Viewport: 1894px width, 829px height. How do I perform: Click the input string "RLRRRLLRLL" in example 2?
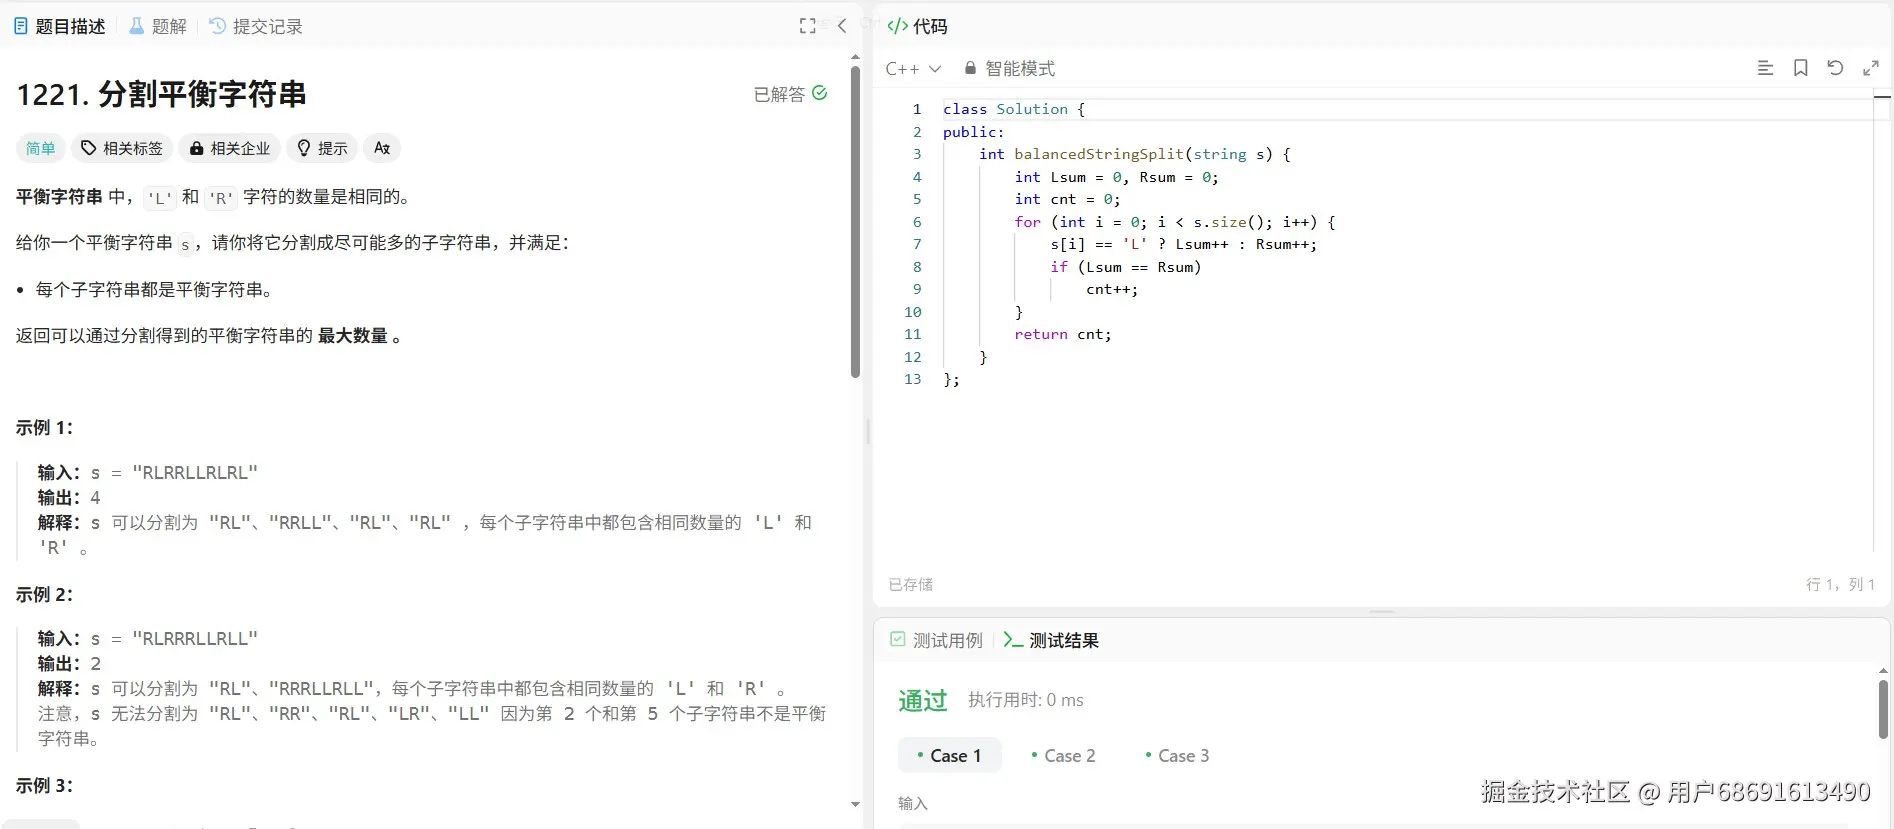pyautogui.click(x=195, y=639)
